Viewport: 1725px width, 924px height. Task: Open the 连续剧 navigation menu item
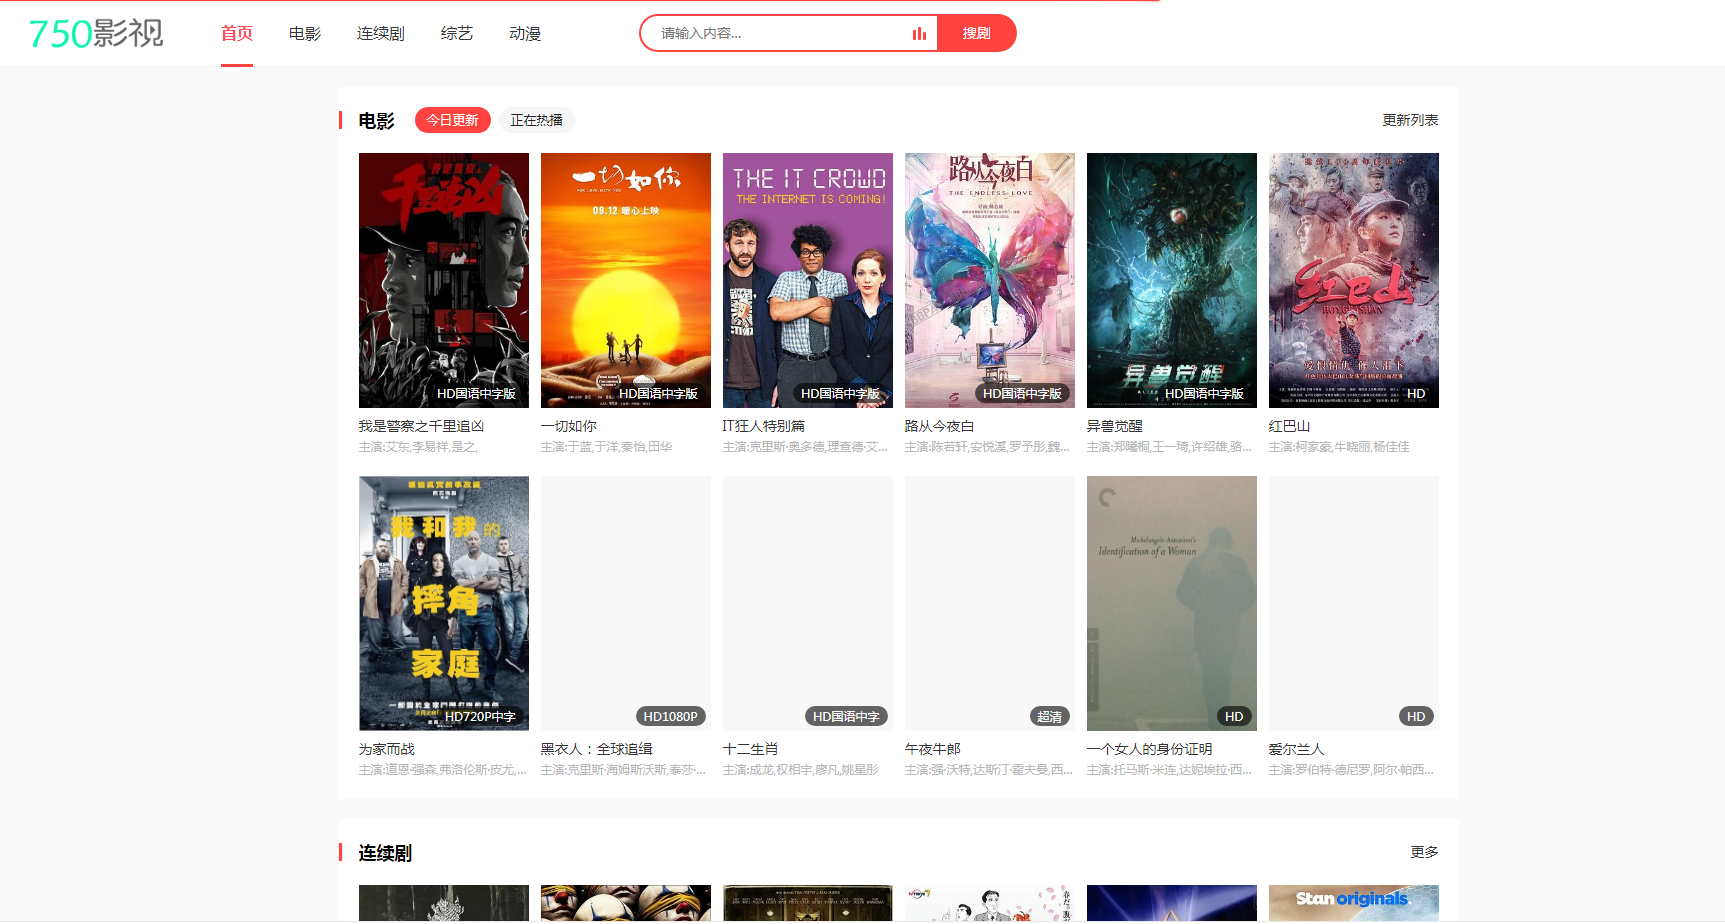[381, 34]
